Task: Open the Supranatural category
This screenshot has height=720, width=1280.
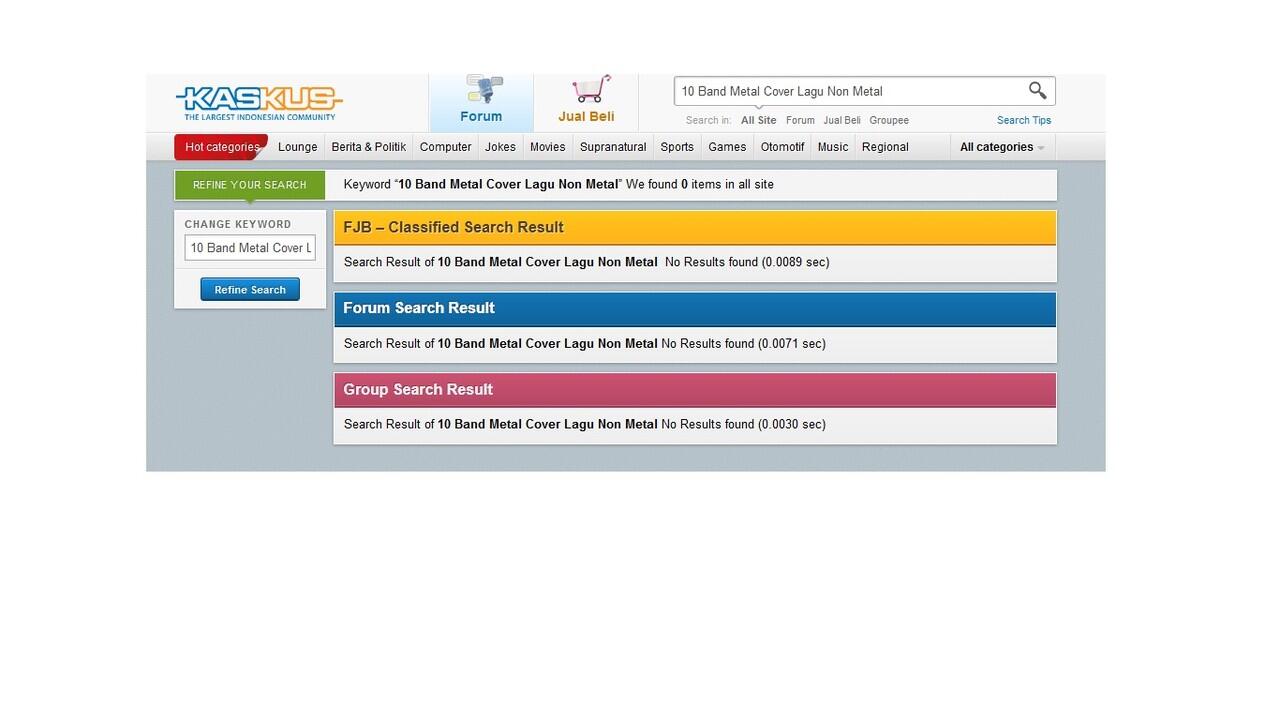Action: click(613, 147)
